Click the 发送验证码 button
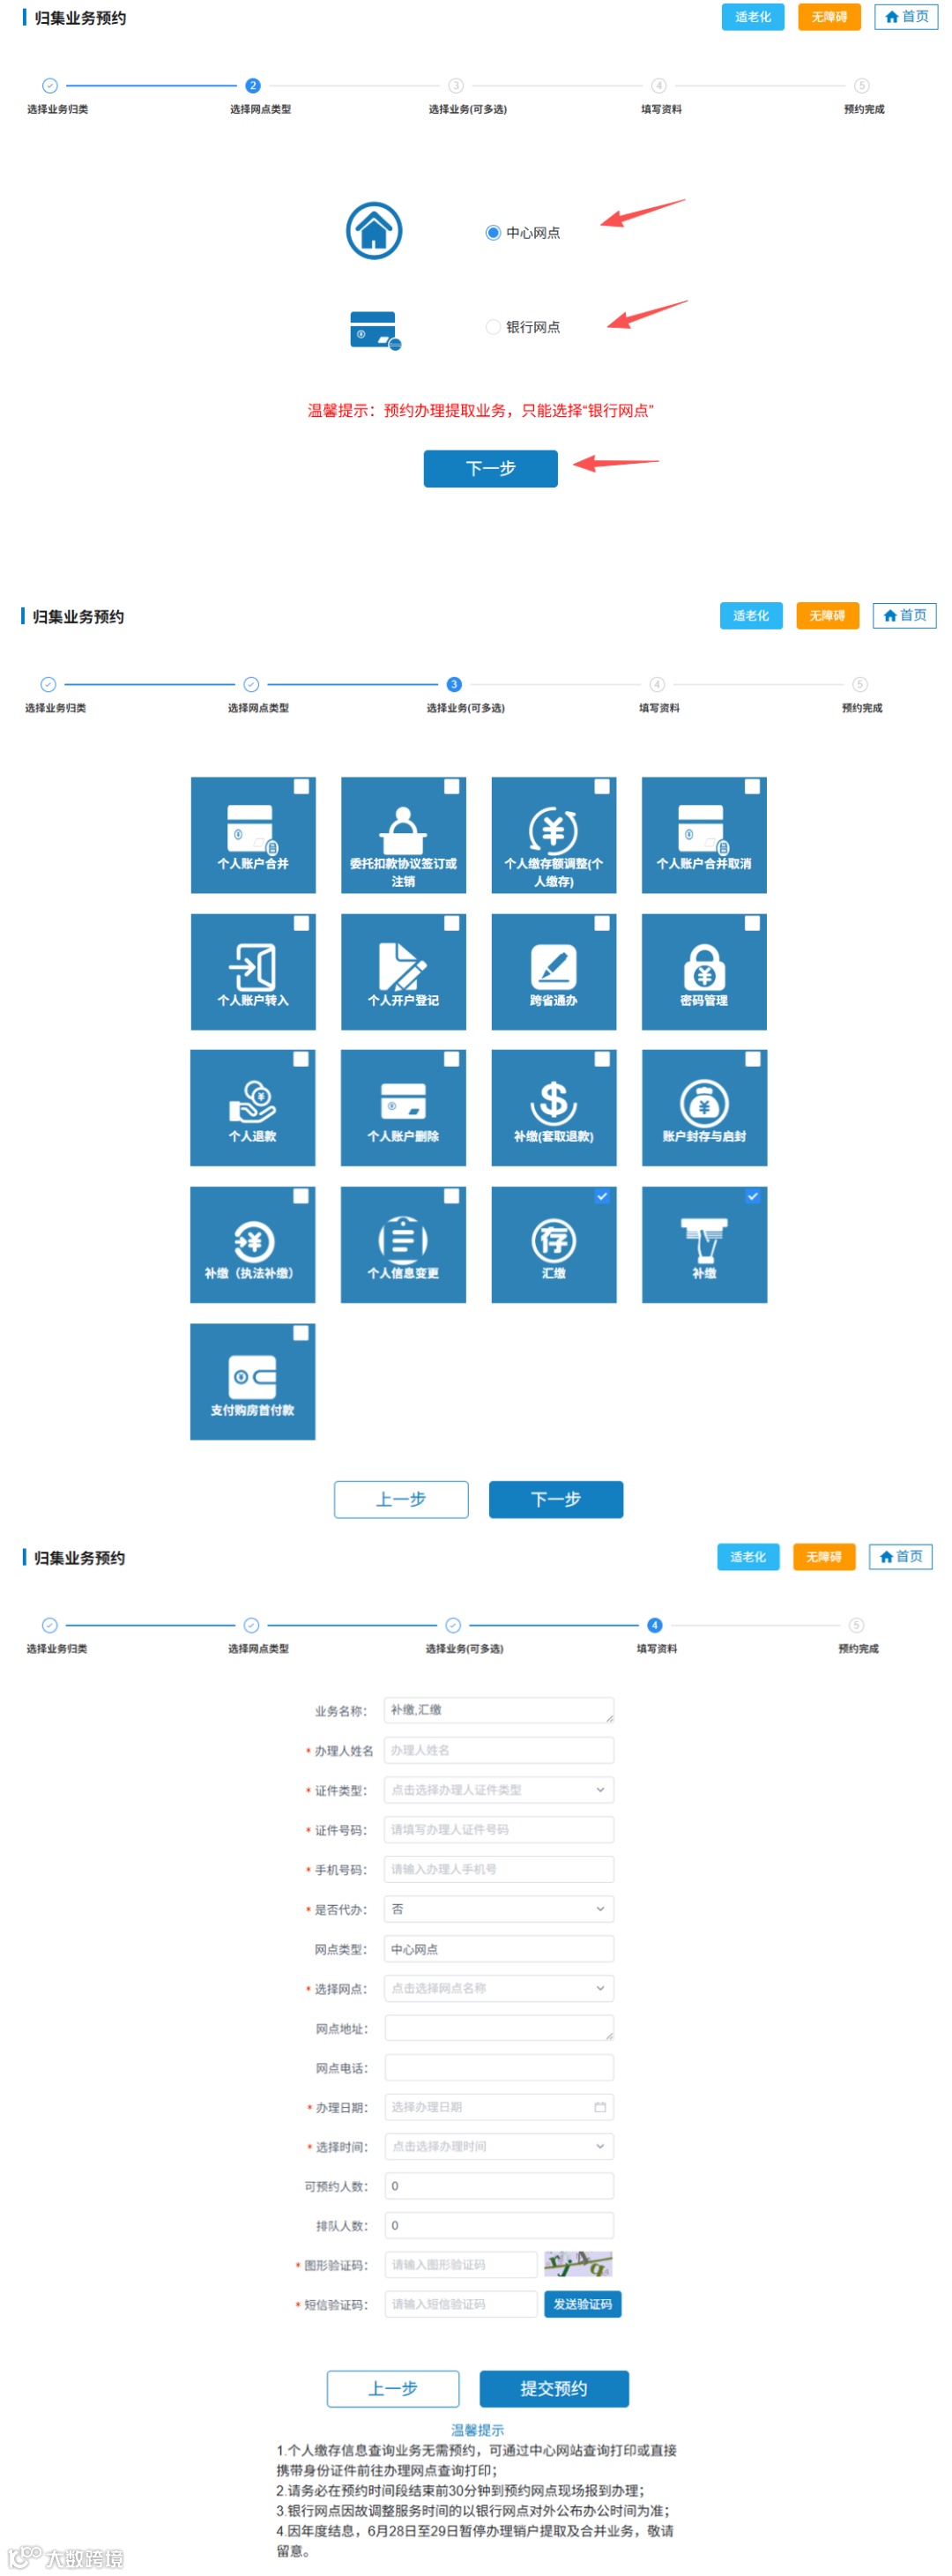Image resolution: width=952 pixels, height=2576 pixels. (x=582, y=2304)
